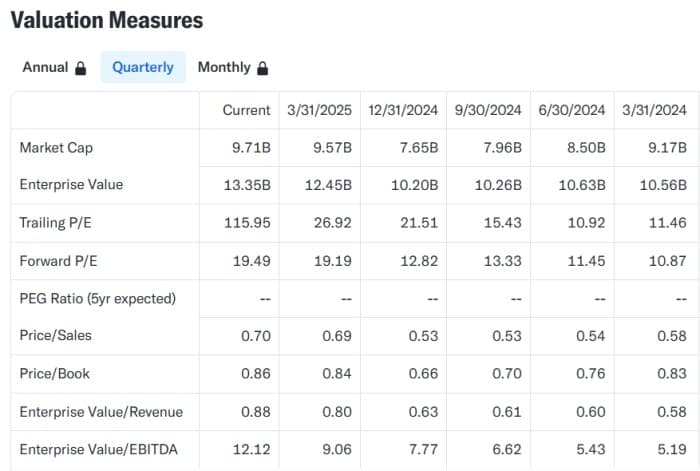Click the Price/Book row label
This screenshot has height=471, width=700.
pos(54,373)
